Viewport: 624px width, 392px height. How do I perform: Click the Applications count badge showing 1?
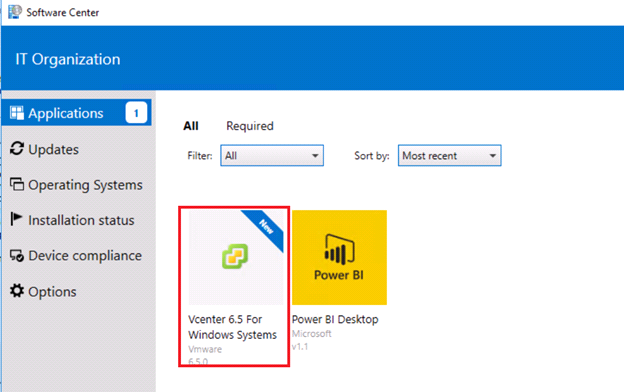[136, 113]
